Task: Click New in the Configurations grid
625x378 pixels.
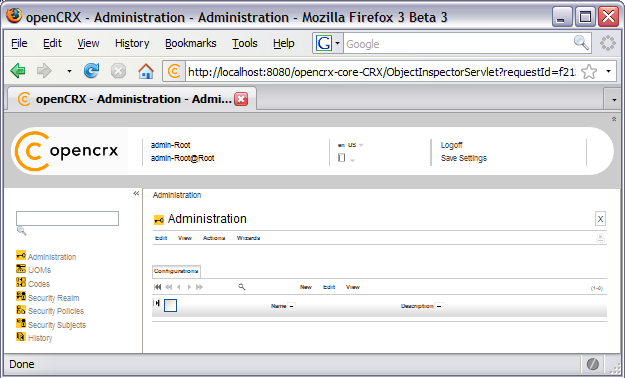Action: (x=306, y=287)
